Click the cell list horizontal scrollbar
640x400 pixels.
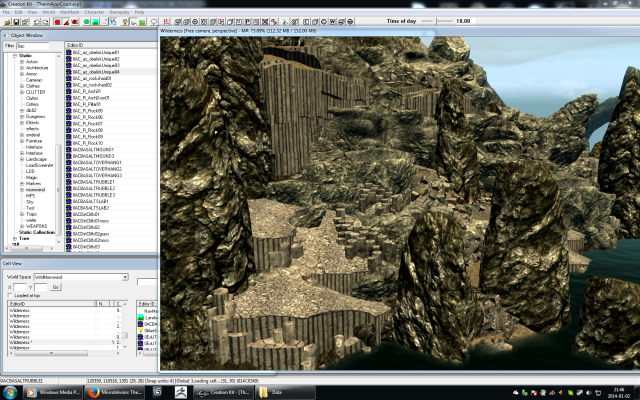tap(51, 353)
